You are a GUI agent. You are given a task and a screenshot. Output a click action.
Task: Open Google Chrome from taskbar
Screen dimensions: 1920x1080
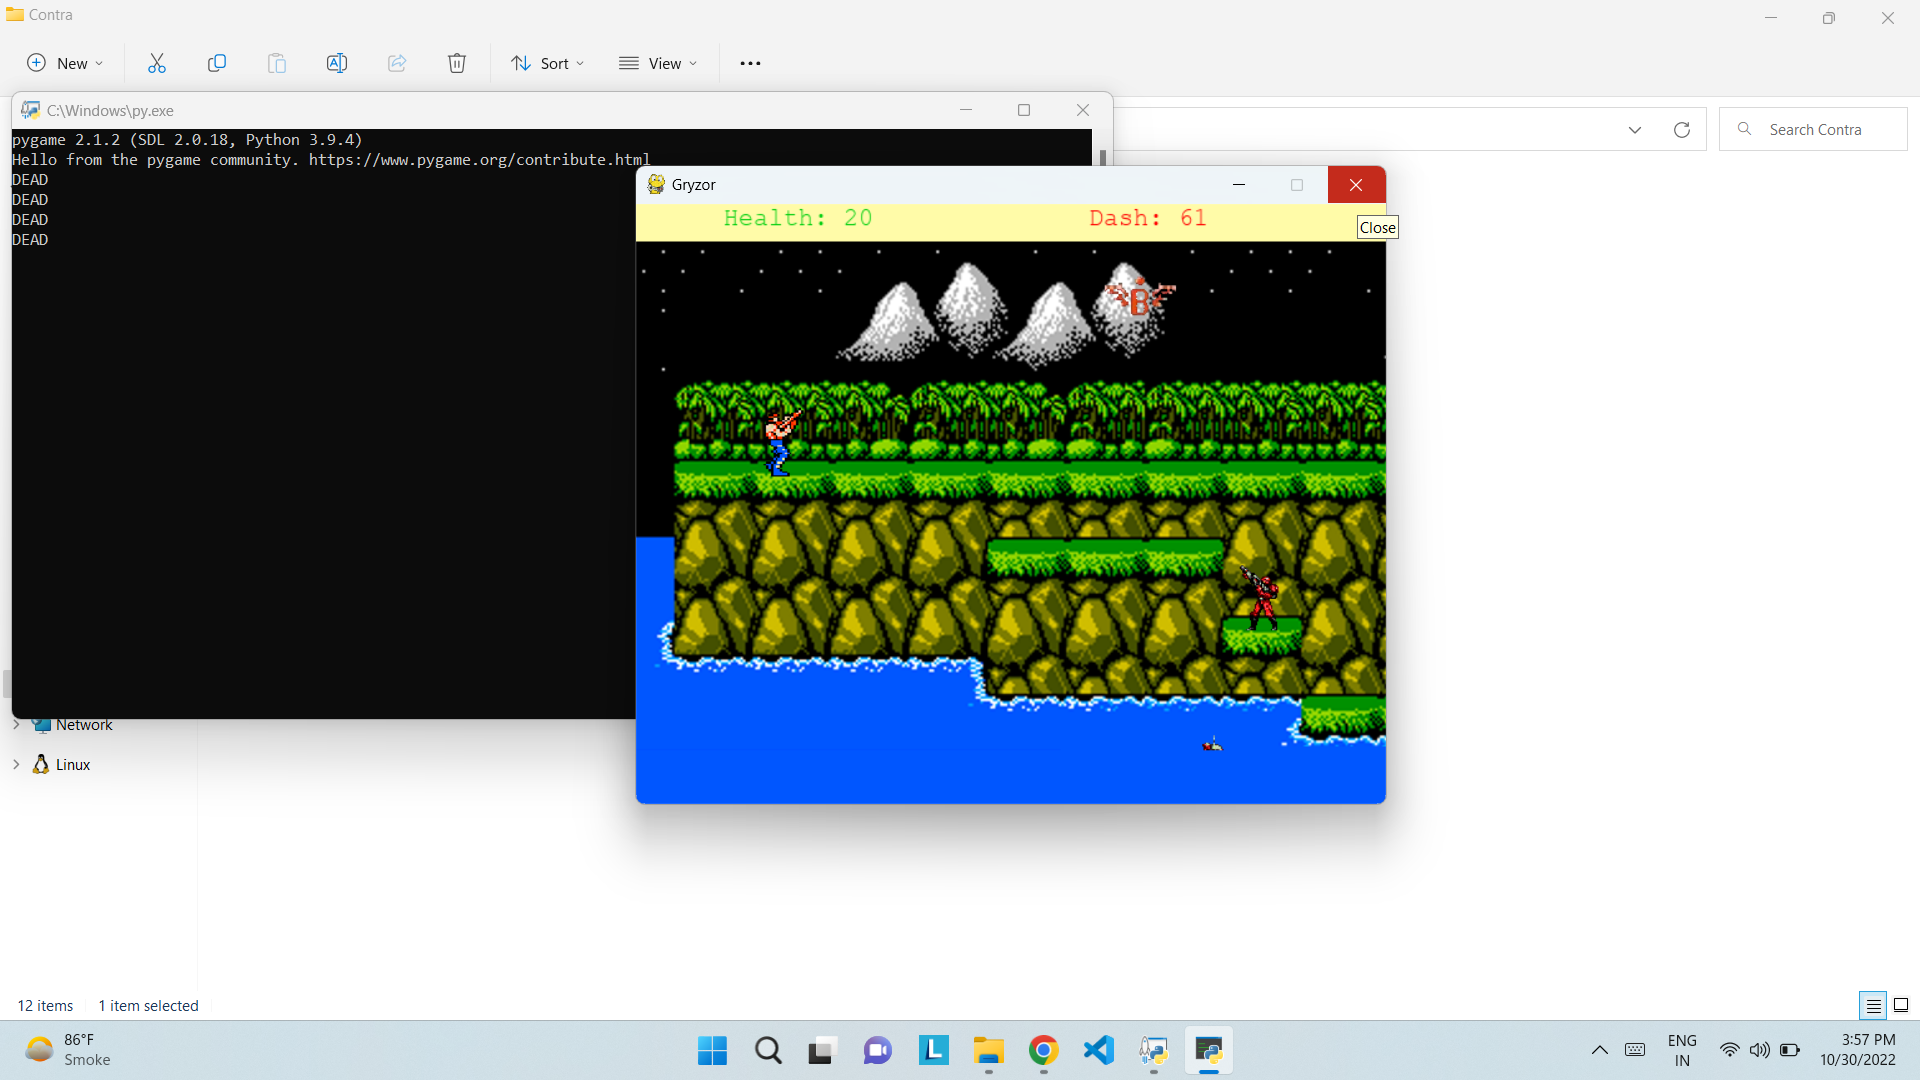click(x=1043, y=1050)
